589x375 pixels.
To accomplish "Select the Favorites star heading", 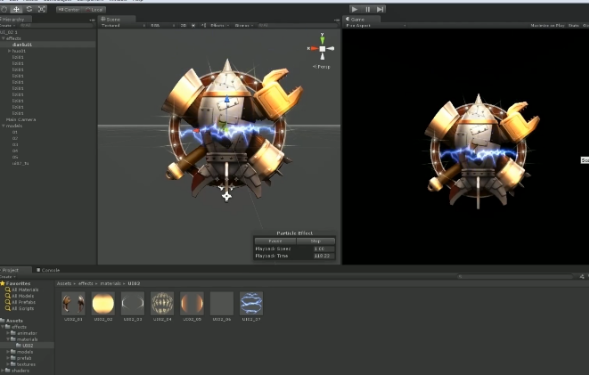I will 15,283.
